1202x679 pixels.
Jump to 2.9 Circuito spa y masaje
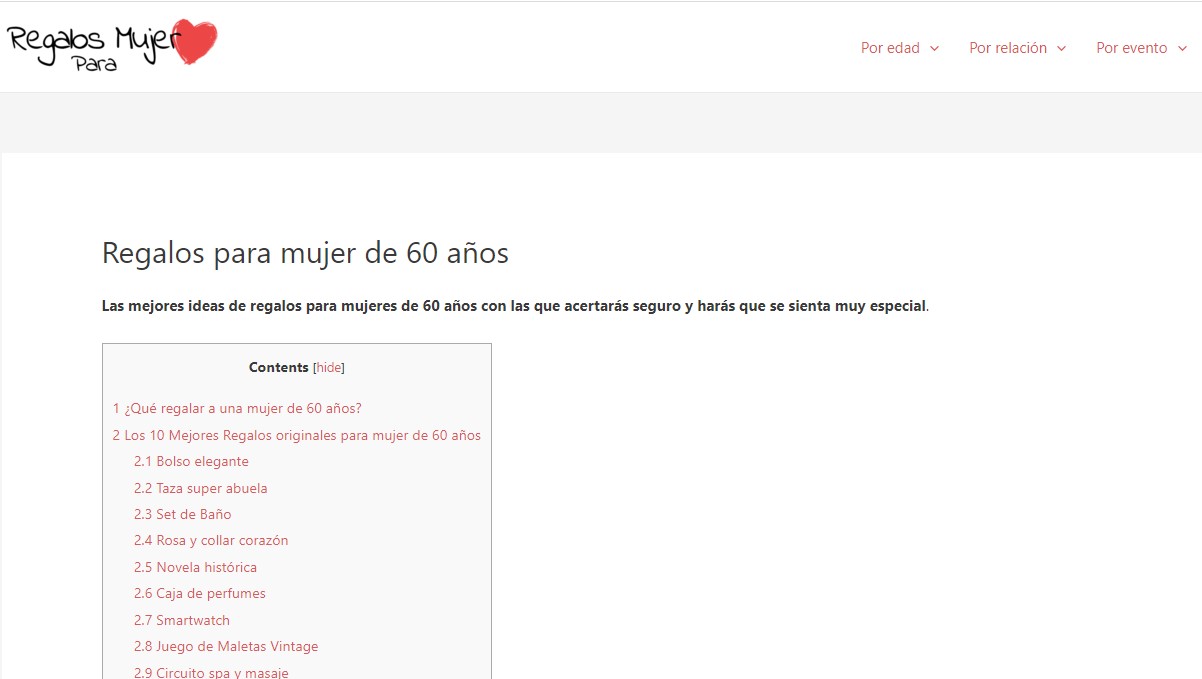tap(211, 672)
